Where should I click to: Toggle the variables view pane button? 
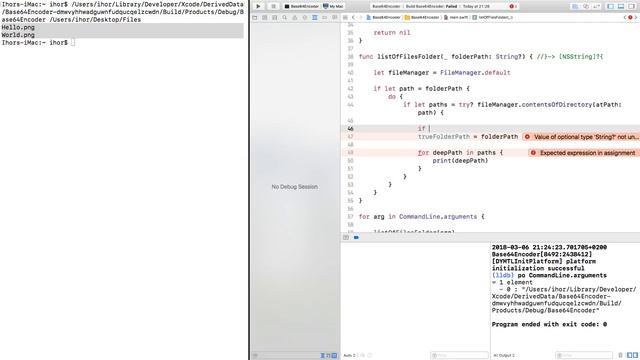click(x=629, y=356)
